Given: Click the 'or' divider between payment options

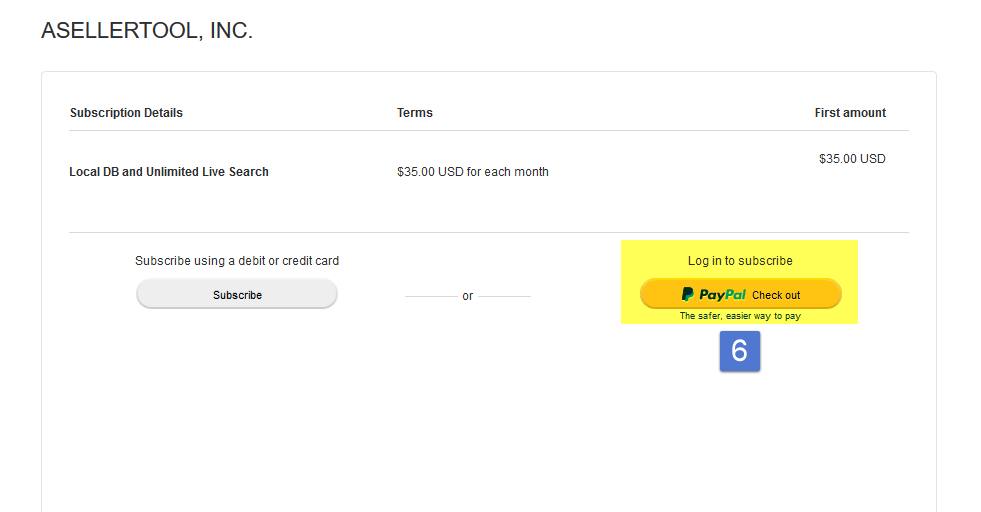Looking at the screenshot, I should [467, 296].
